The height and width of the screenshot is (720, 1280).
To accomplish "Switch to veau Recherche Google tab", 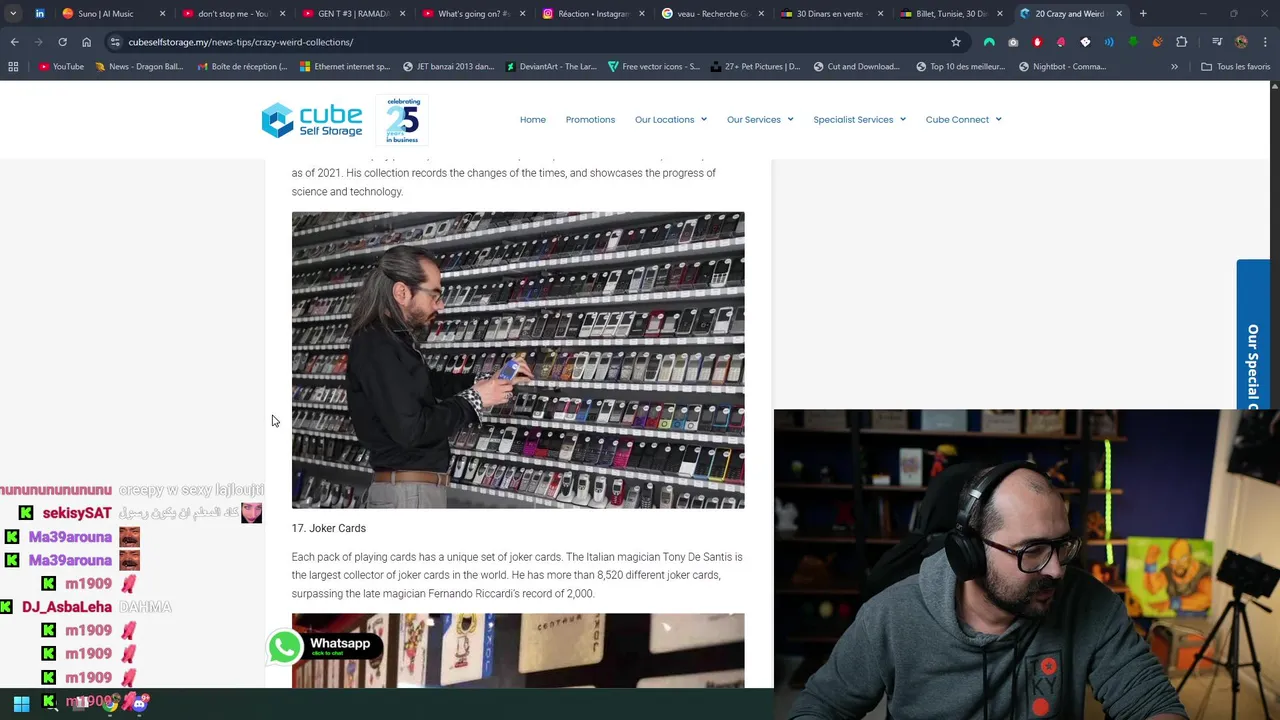I will [712, 14].
